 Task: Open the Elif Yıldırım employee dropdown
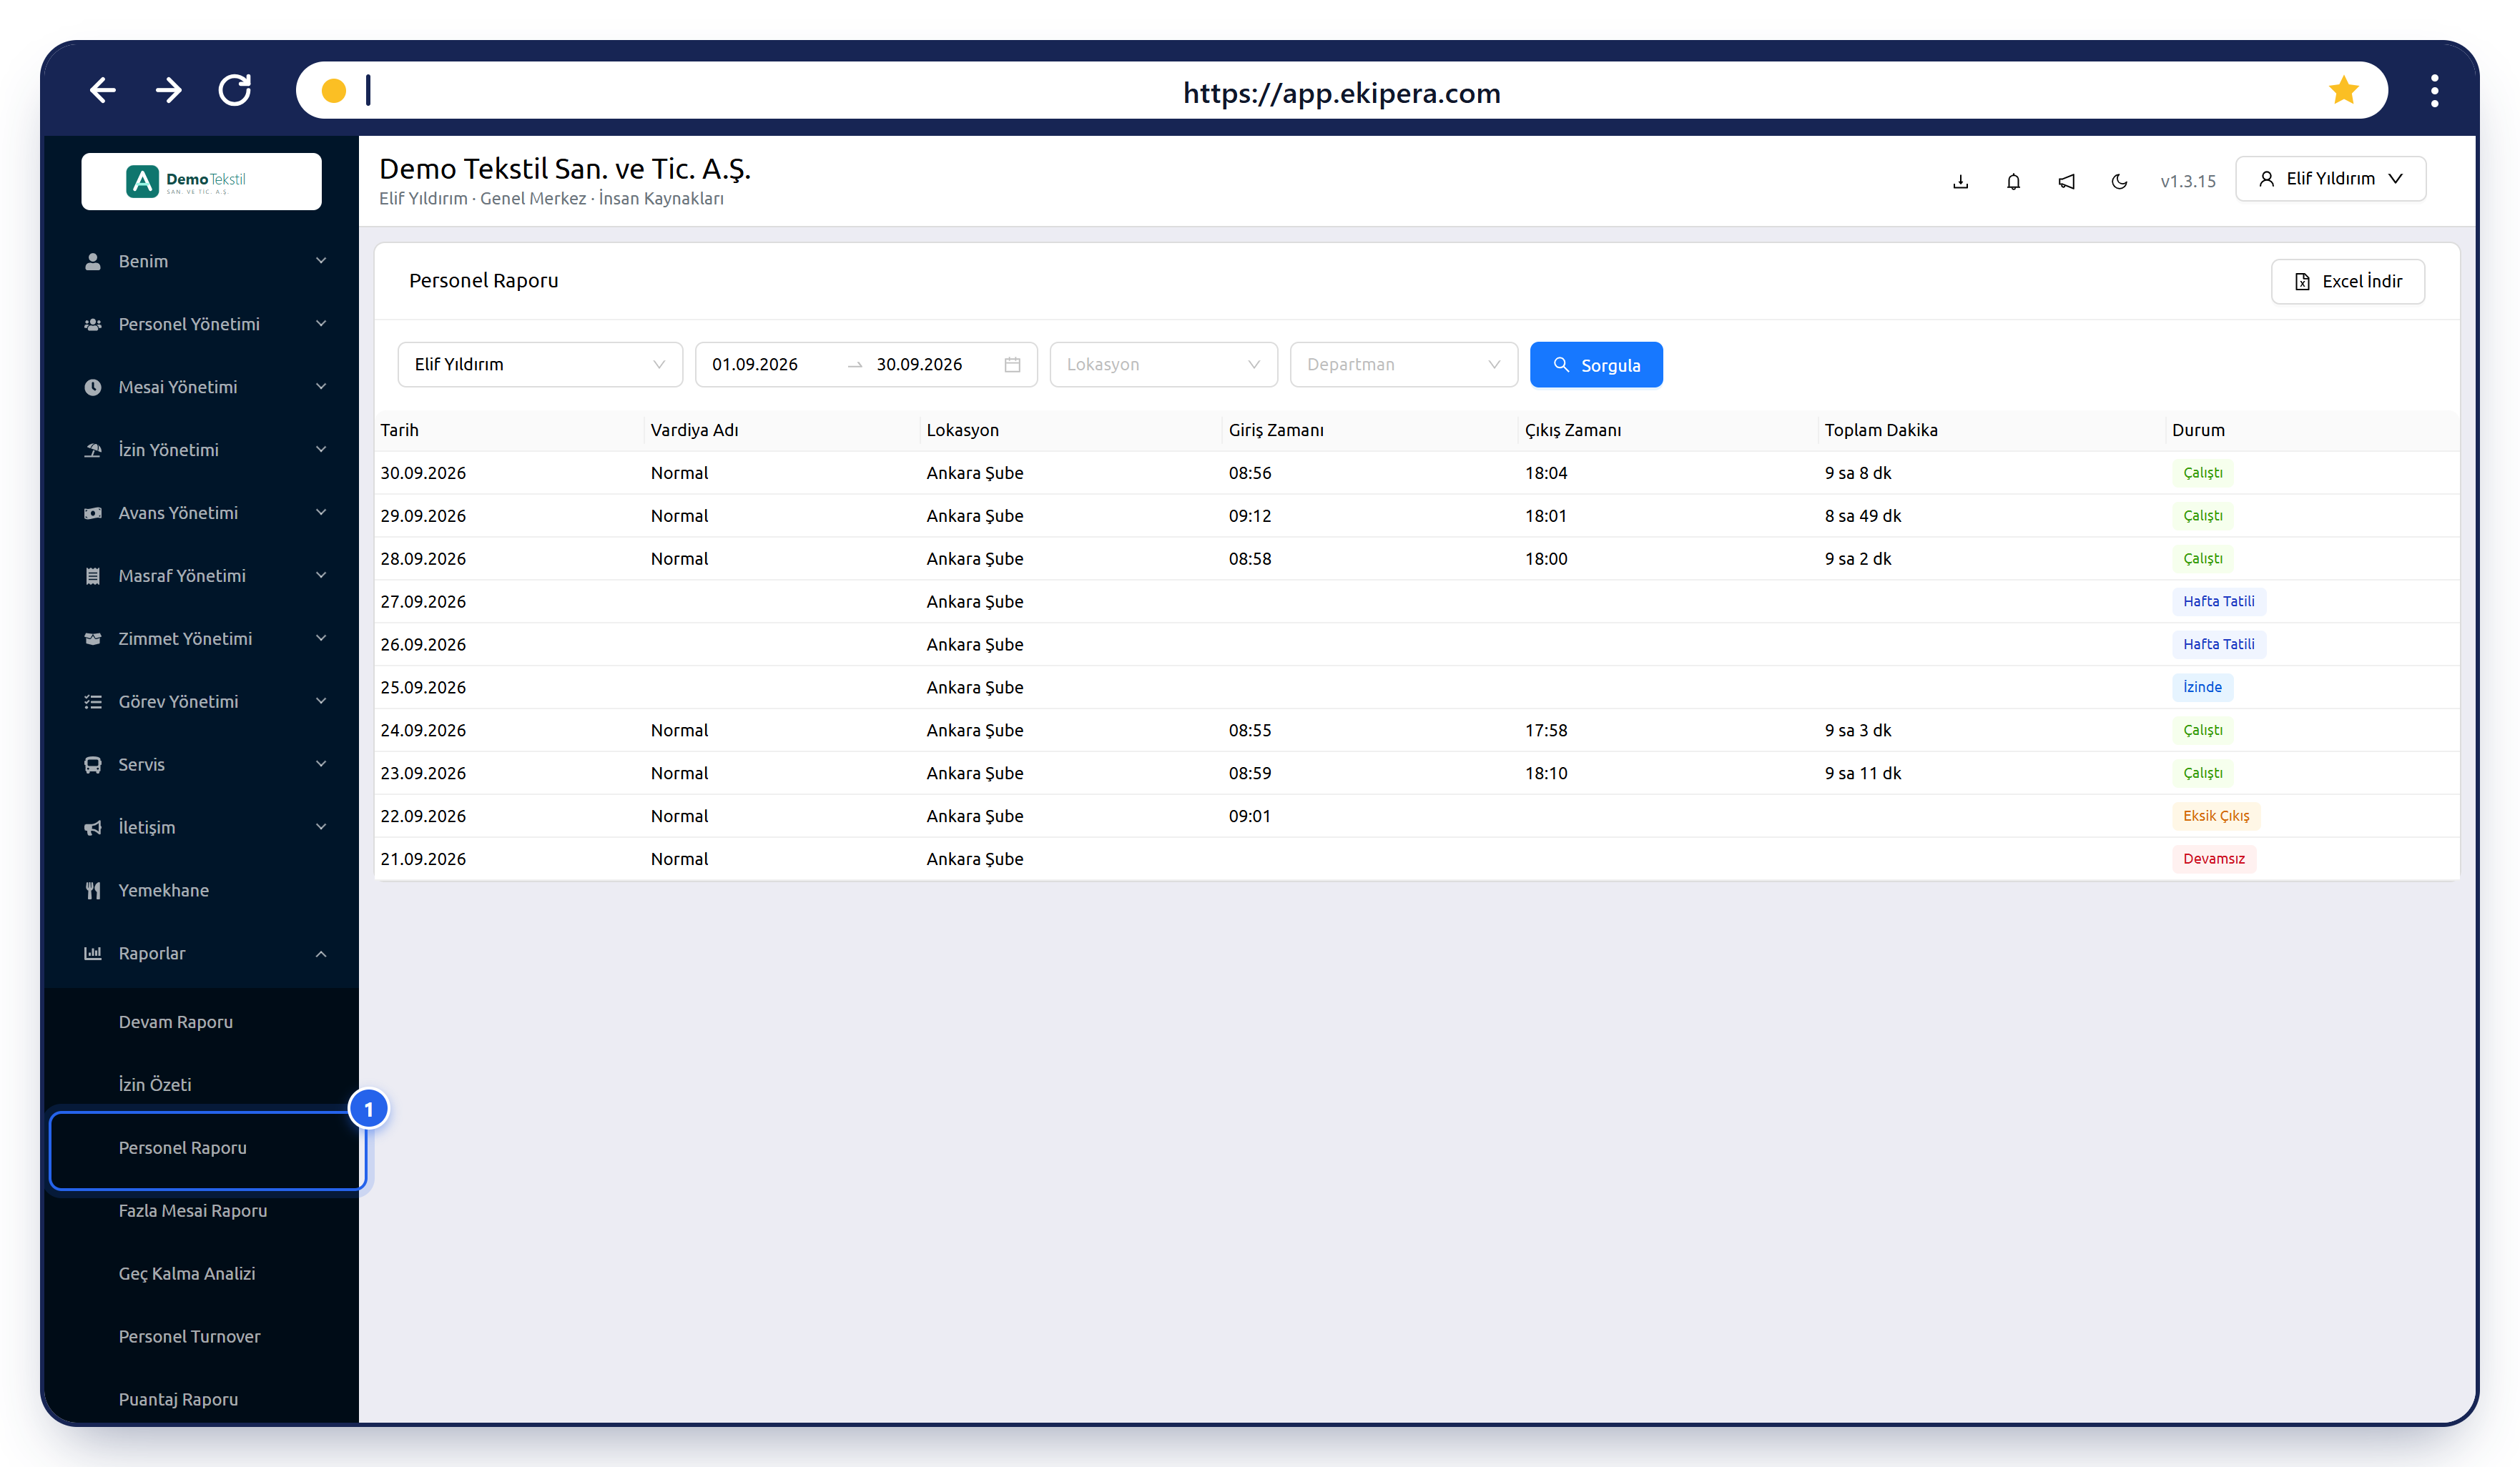540,364
